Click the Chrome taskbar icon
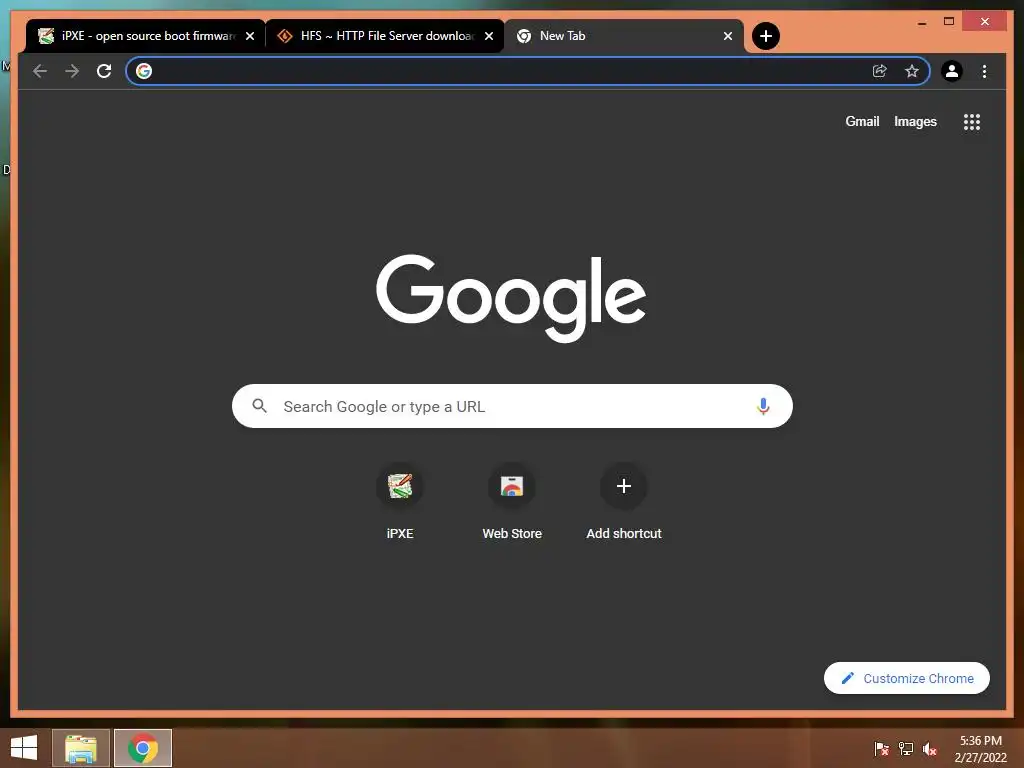 [x=143, y=748]
